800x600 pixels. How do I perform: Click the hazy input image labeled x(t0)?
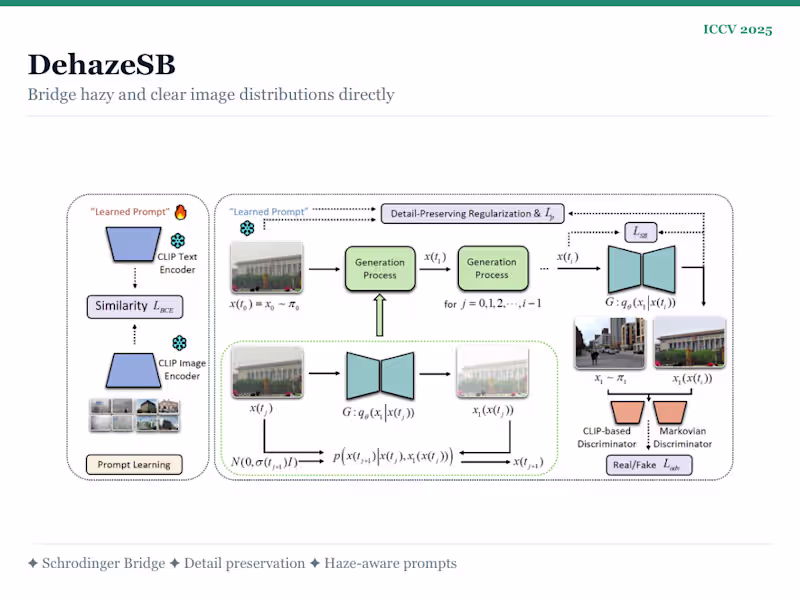(x=267, y=268)
